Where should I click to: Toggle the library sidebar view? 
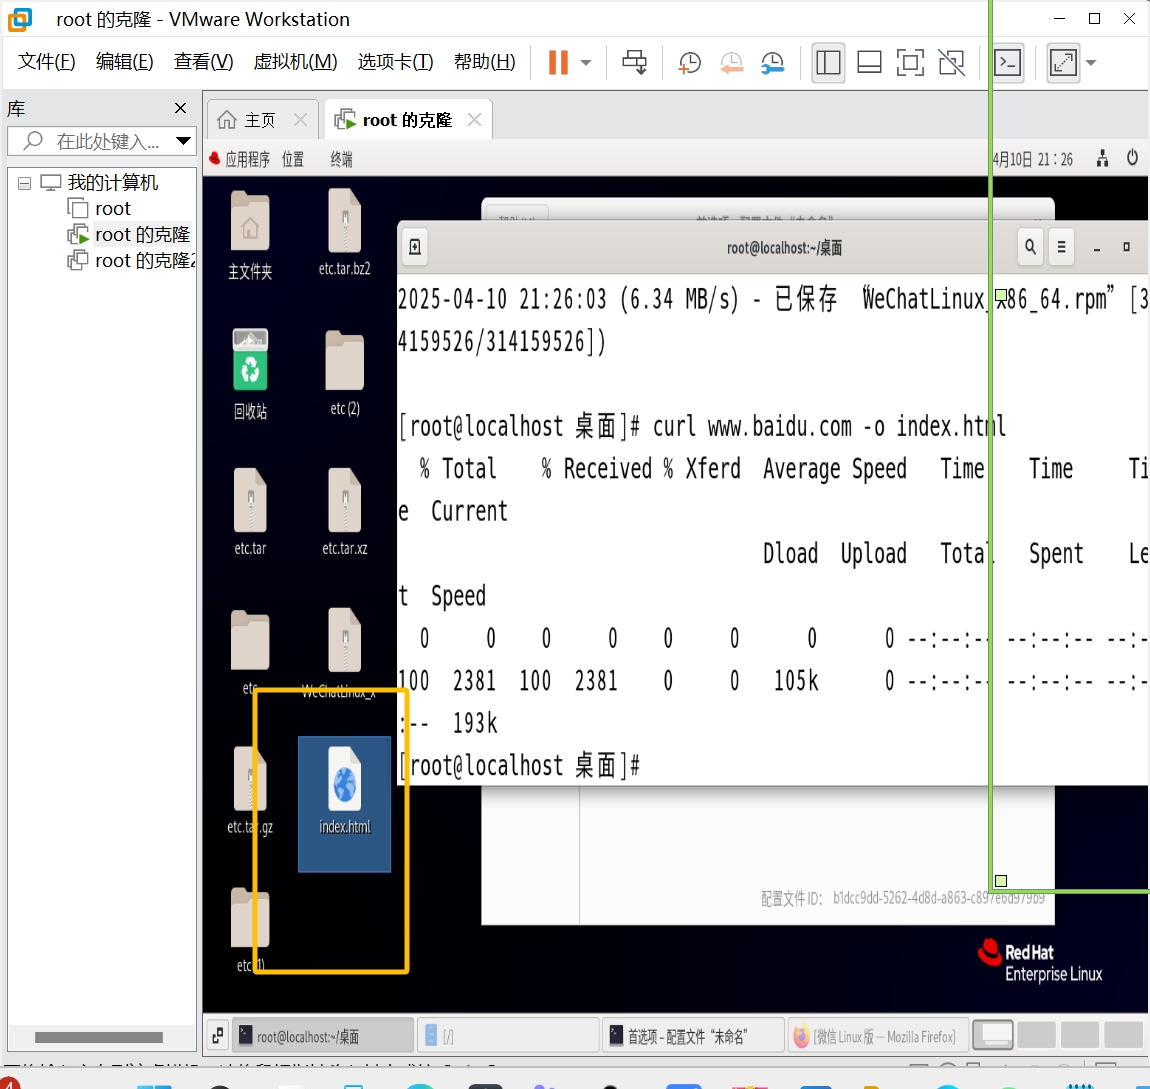click(x=828, y=62)
